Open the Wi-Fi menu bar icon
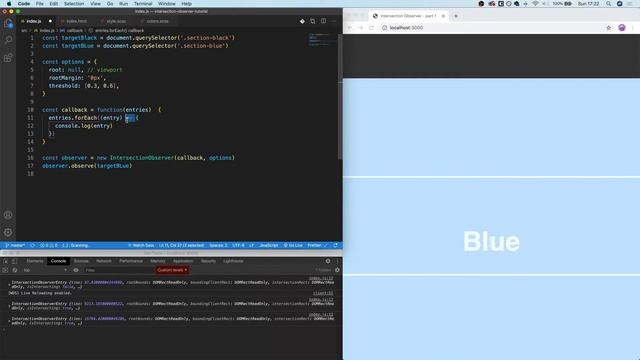Viewport: 640px width, 360px height. pyautogui.click(x=535, y=4)
